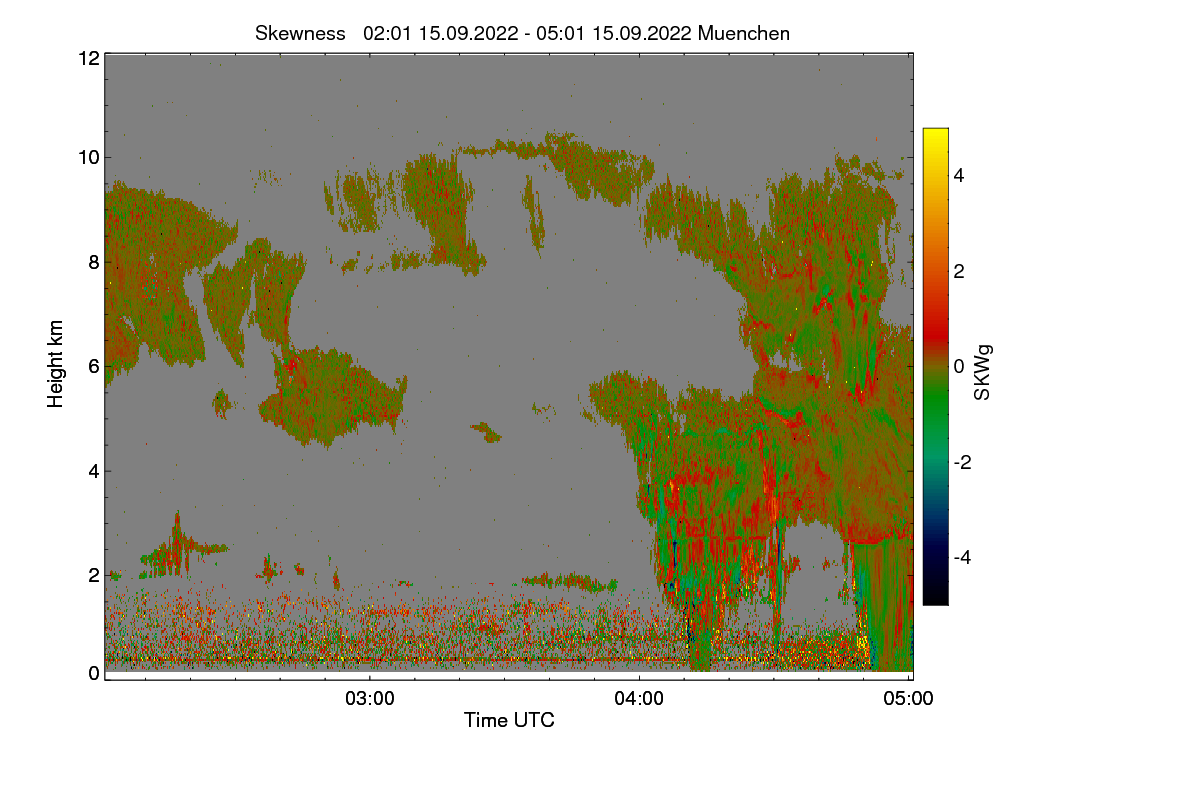The width and height of the screenshot is (1200, 800).
Task: Click the 05:00 time tick label
Action: 909,698
